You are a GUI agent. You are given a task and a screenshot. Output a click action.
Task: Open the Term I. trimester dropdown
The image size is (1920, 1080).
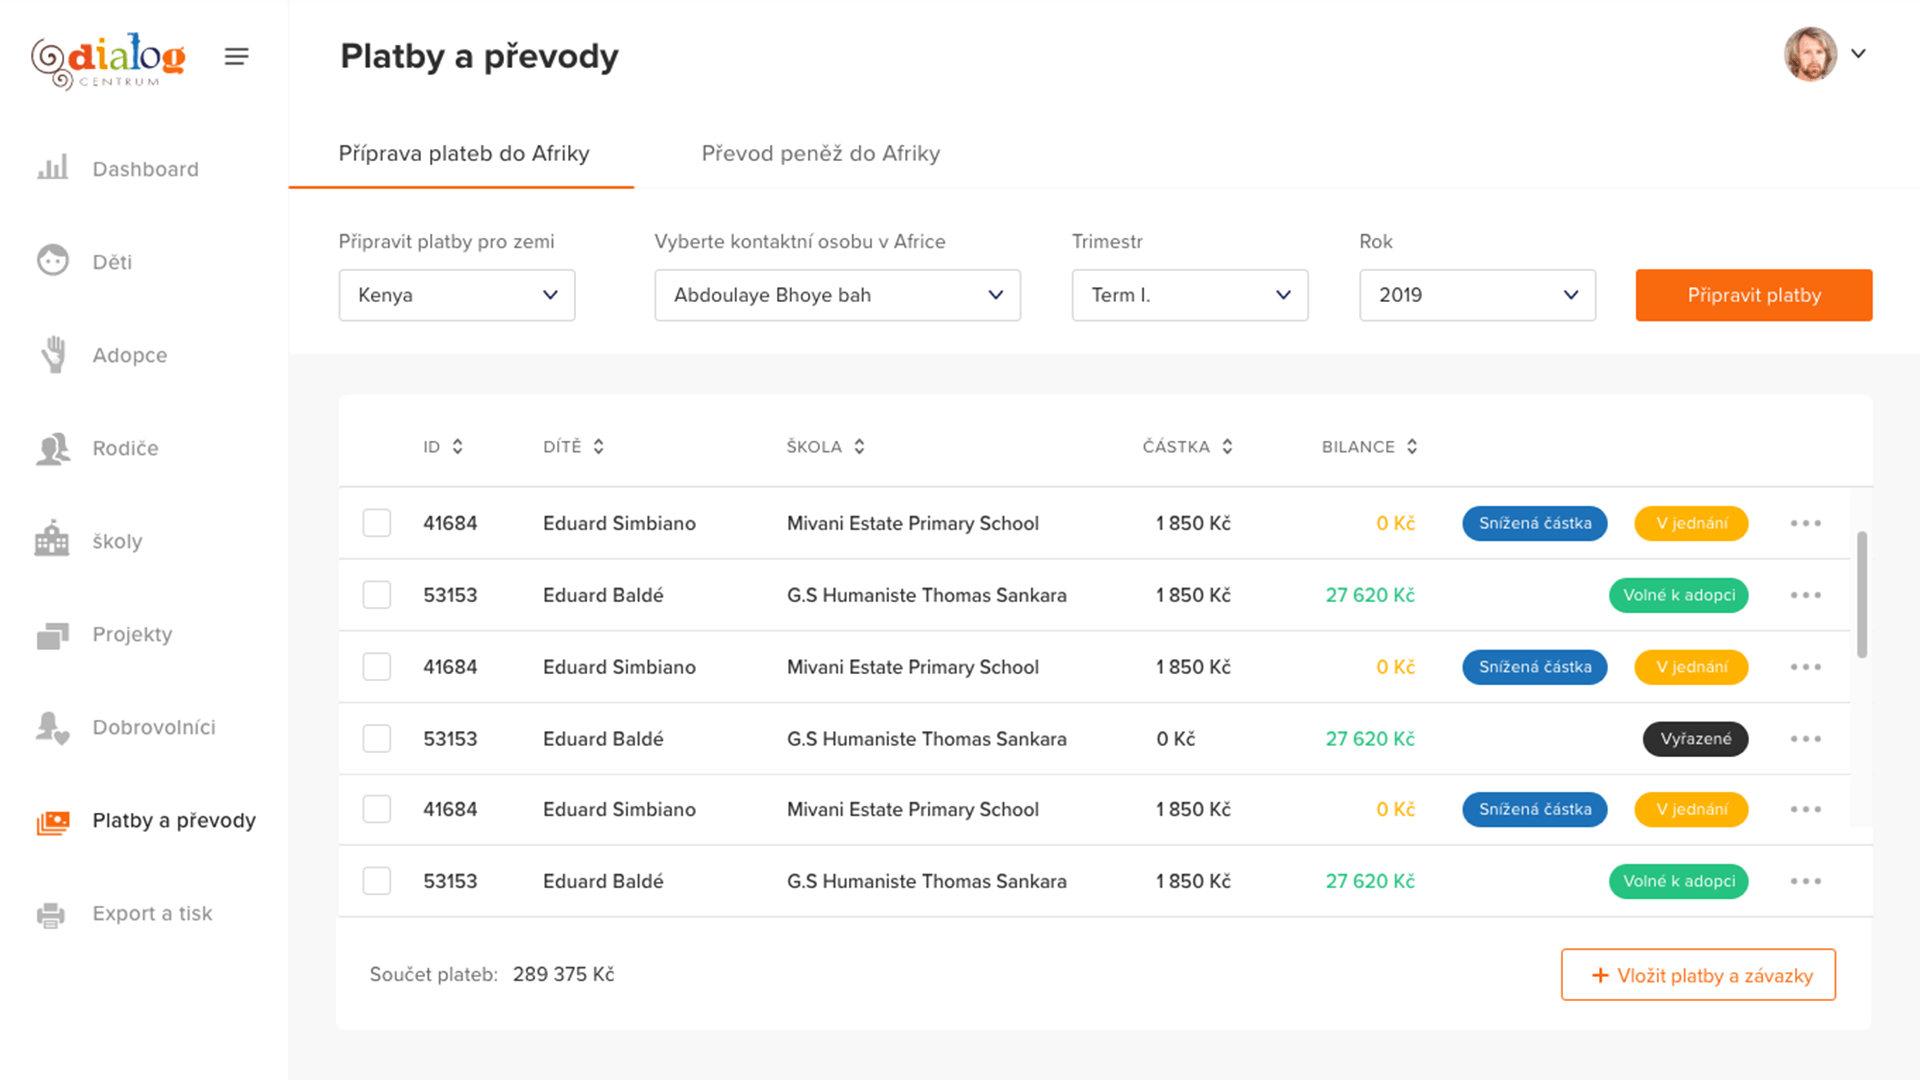click(1190, 295)
